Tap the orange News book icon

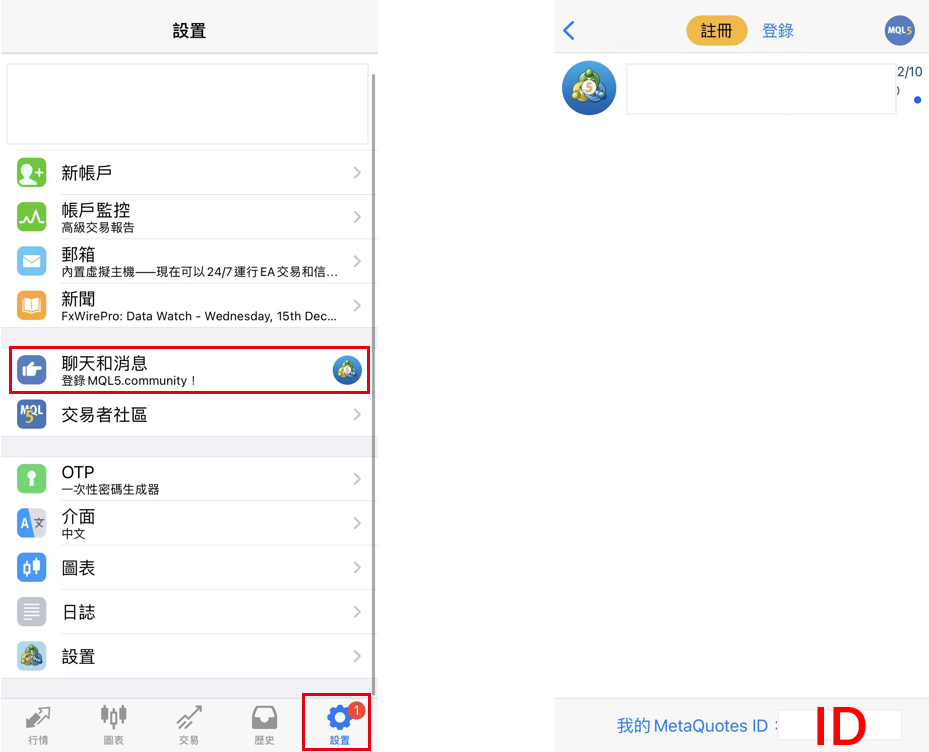click(31, 305)
